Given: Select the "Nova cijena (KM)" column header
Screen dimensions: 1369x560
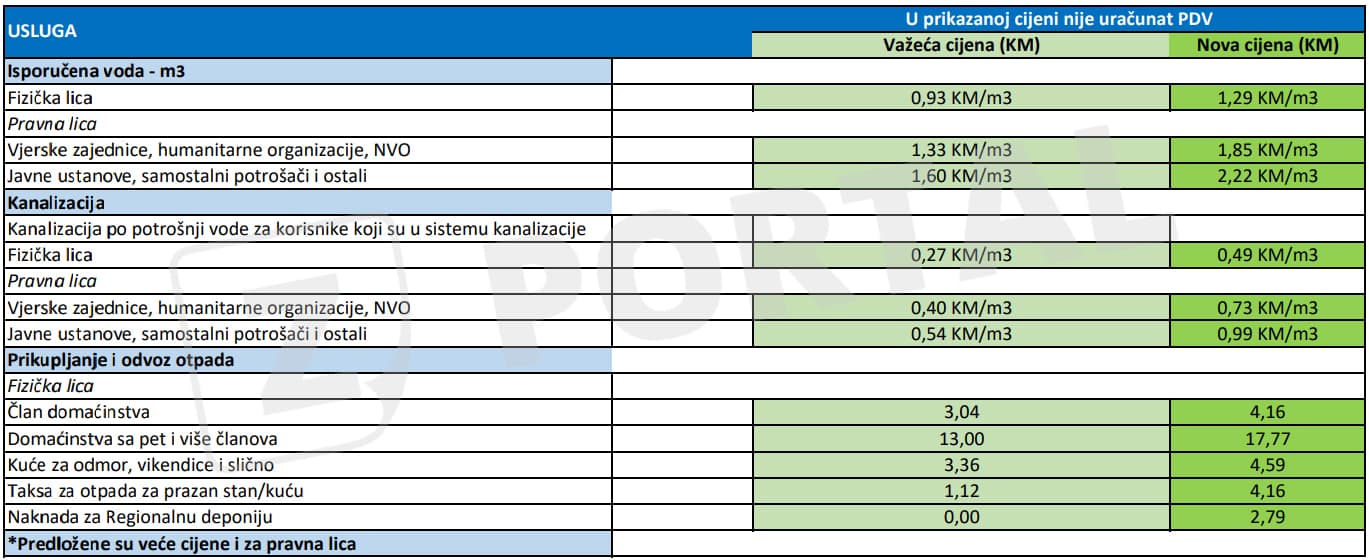Looking at the screenshot, I should pos(1267,46).
